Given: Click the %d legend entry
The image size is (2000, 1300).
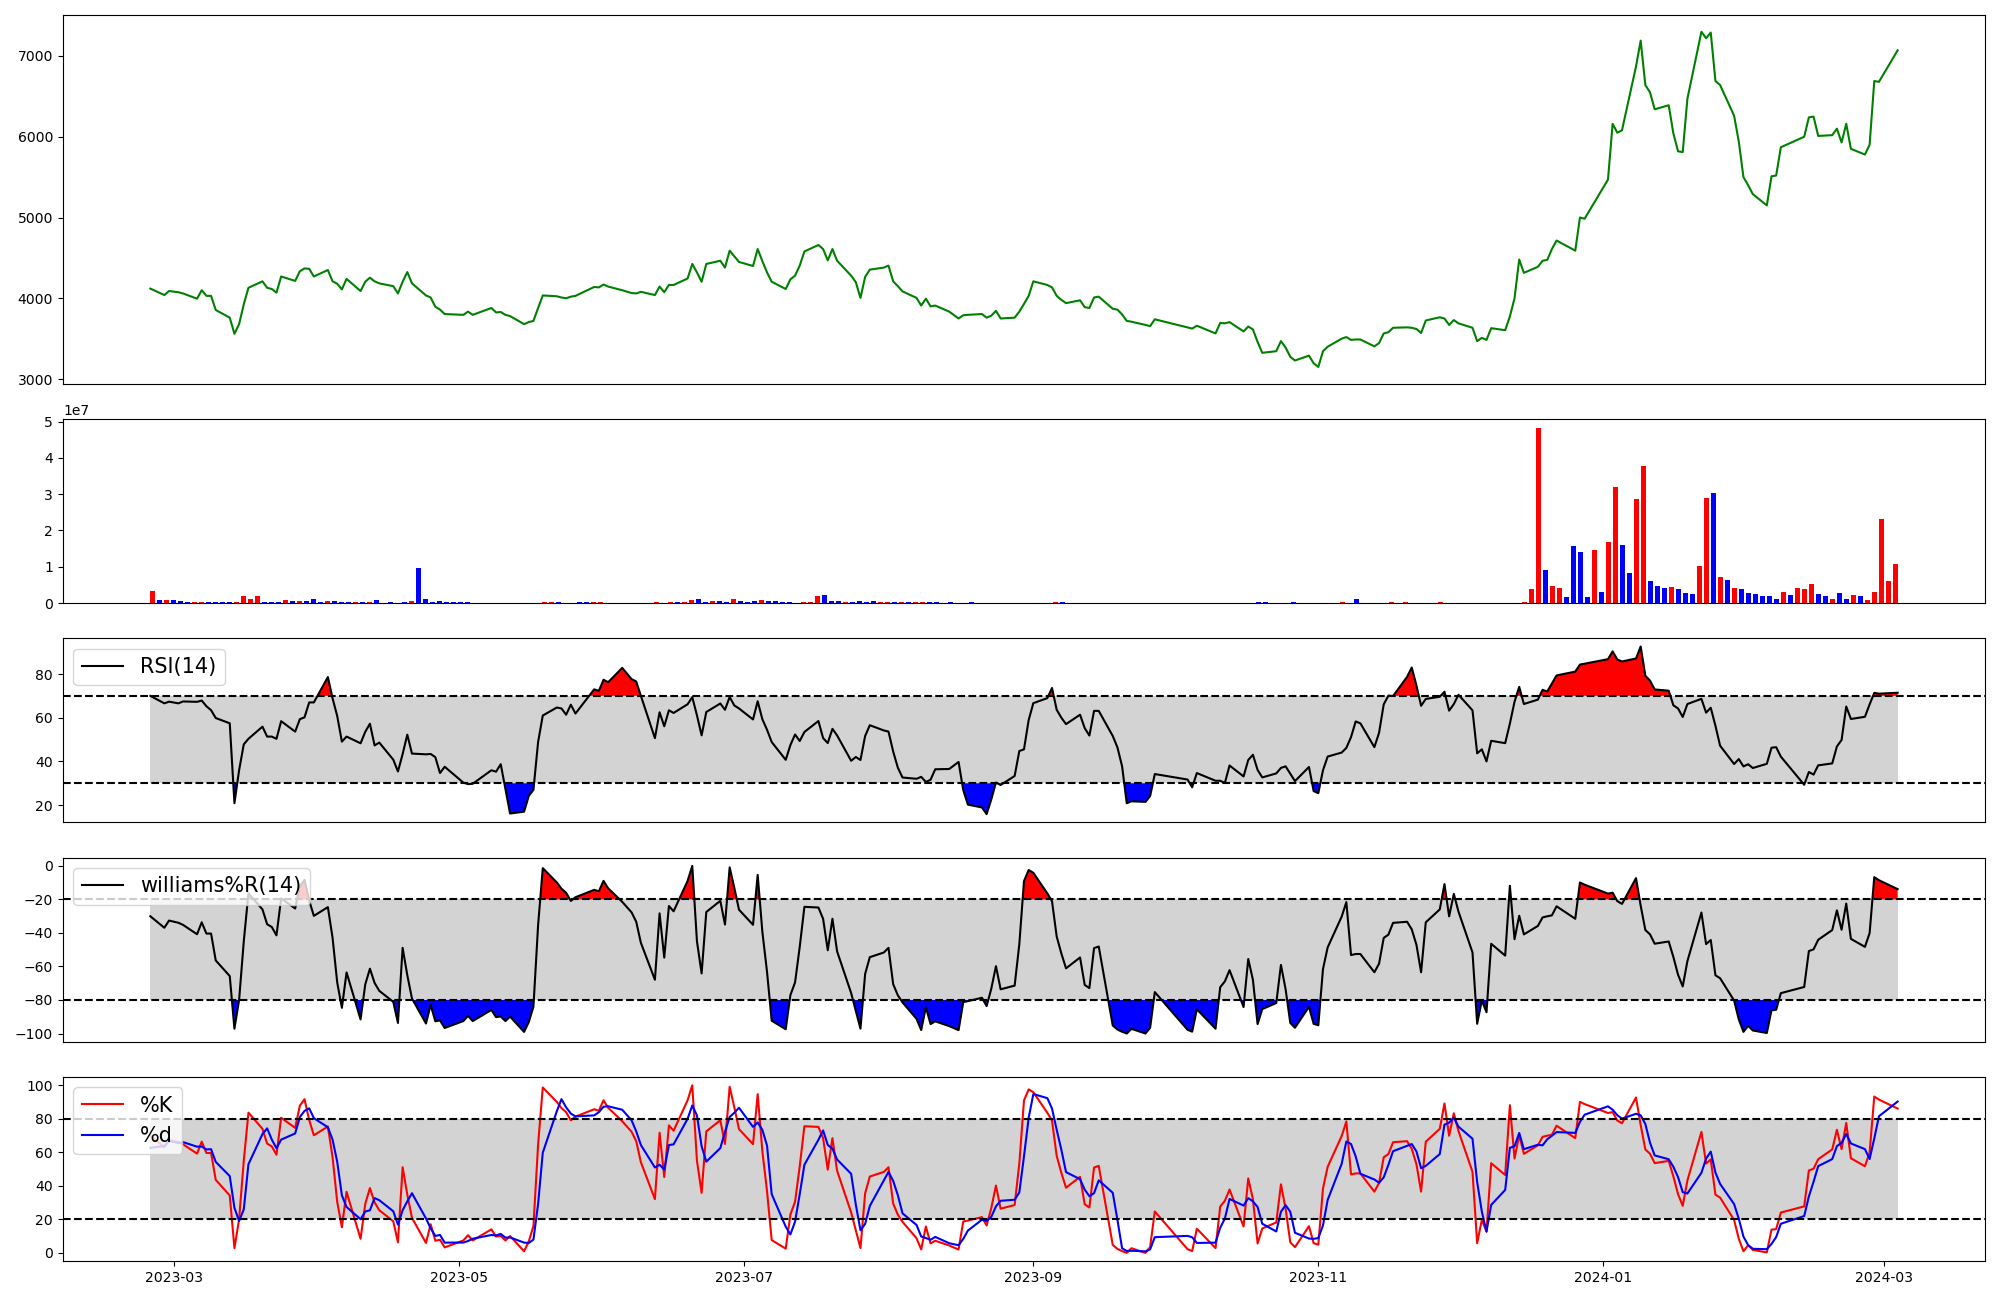Looking at the screenshot, I should 156,1134.
